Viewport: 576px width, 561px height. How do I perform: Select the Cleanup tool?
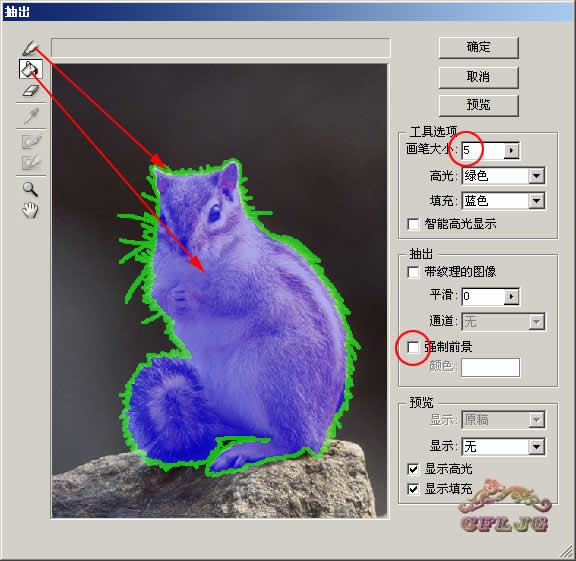[30, 141]
